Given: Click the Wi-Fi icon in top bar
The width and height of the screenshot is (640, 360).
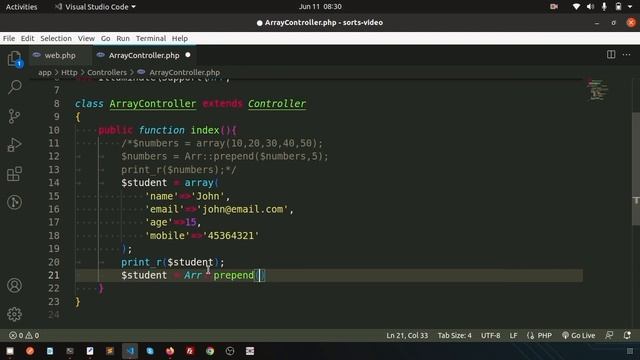Looking at the screenshot, I should tap(576, 7).
